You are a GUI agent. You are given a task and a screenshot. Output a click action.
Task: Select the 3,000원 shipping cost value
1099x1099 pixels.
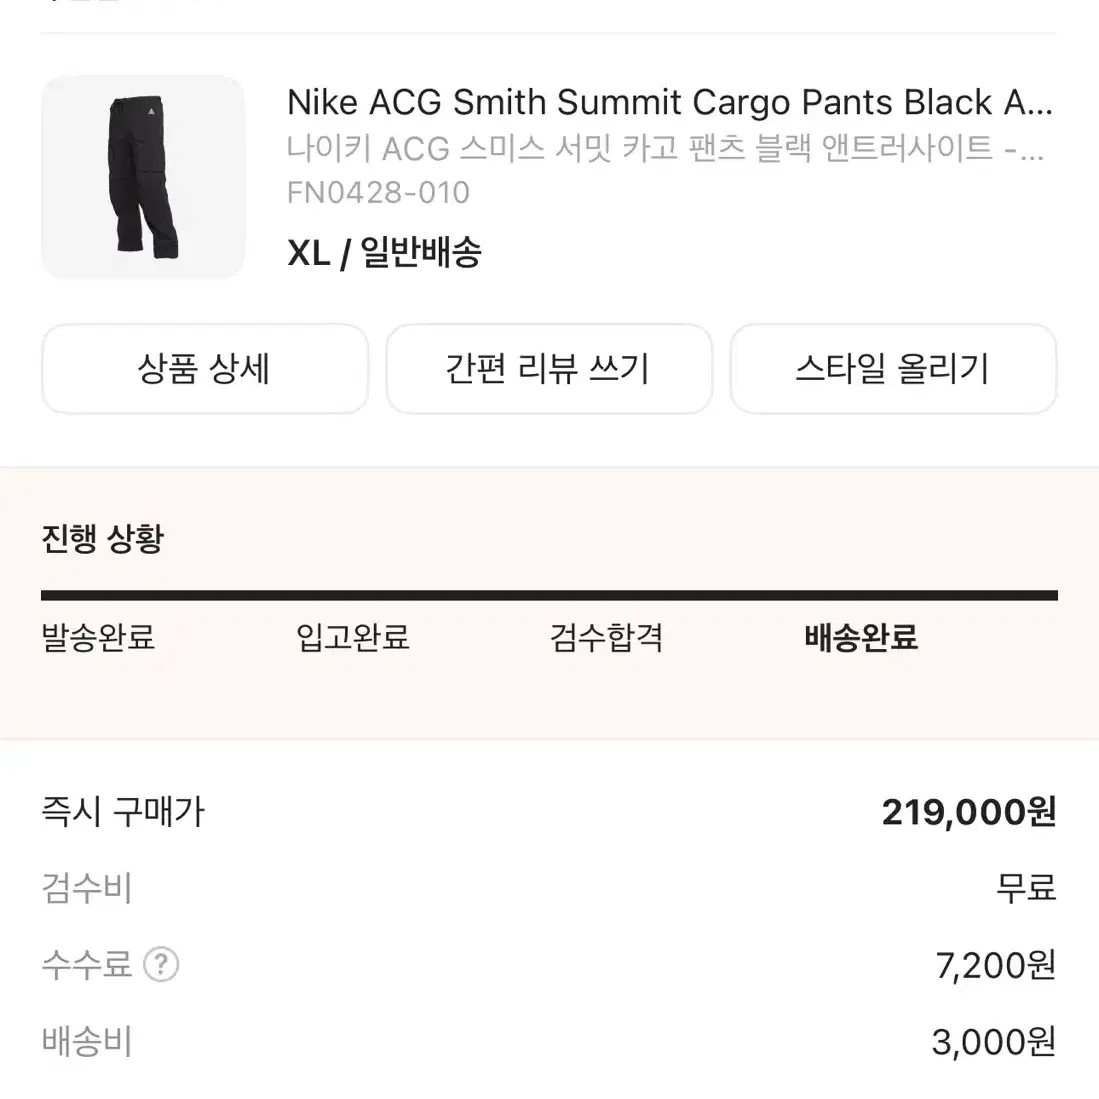click(995, 1041)
